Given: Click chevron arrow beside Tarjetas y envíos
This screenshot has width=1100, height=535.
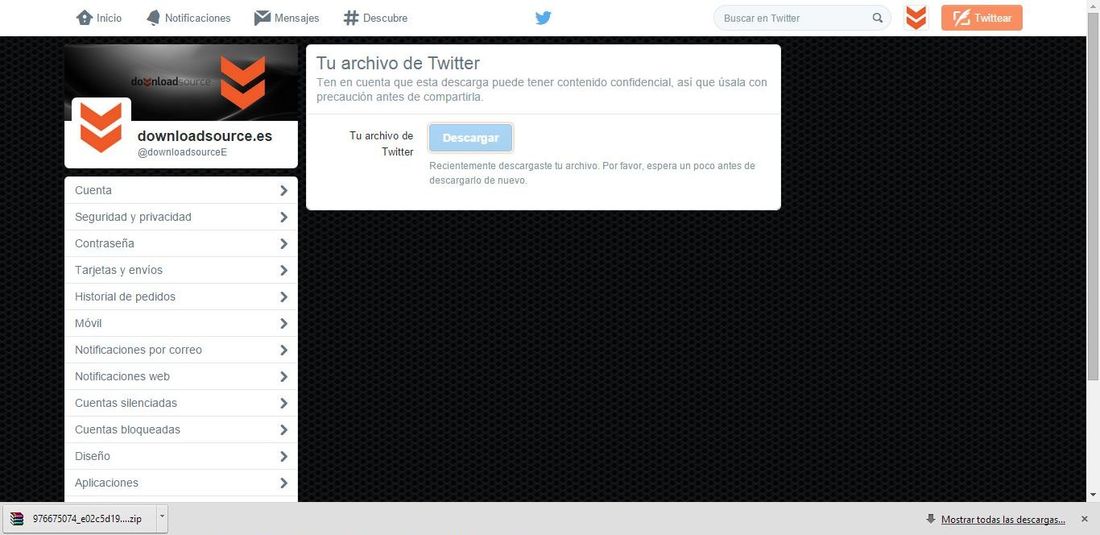Looking at the screenshot, I should coord(283,271).
